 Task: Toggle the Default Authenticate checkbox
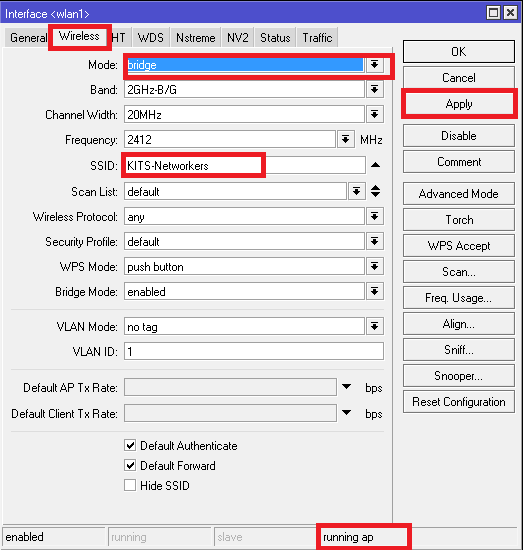point(130,445)
